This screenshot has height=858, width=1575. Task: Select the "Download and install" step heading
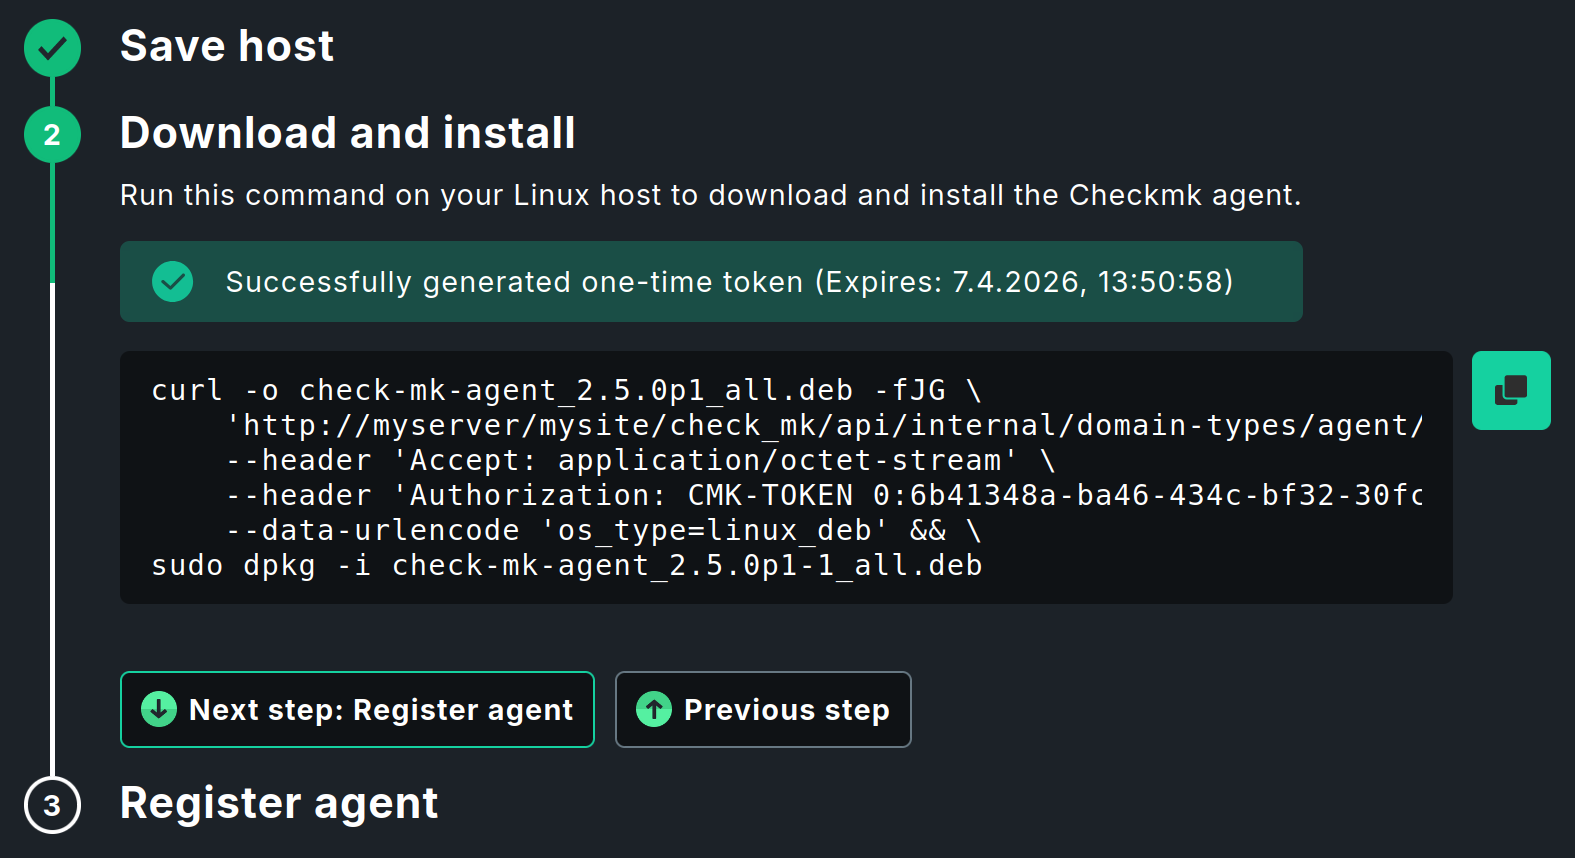tap(348, 133)
